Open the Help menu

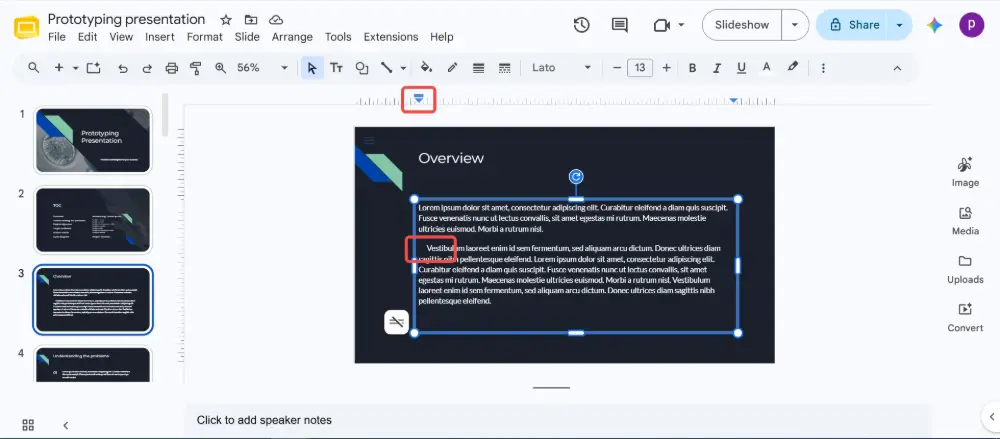(441, 37)
